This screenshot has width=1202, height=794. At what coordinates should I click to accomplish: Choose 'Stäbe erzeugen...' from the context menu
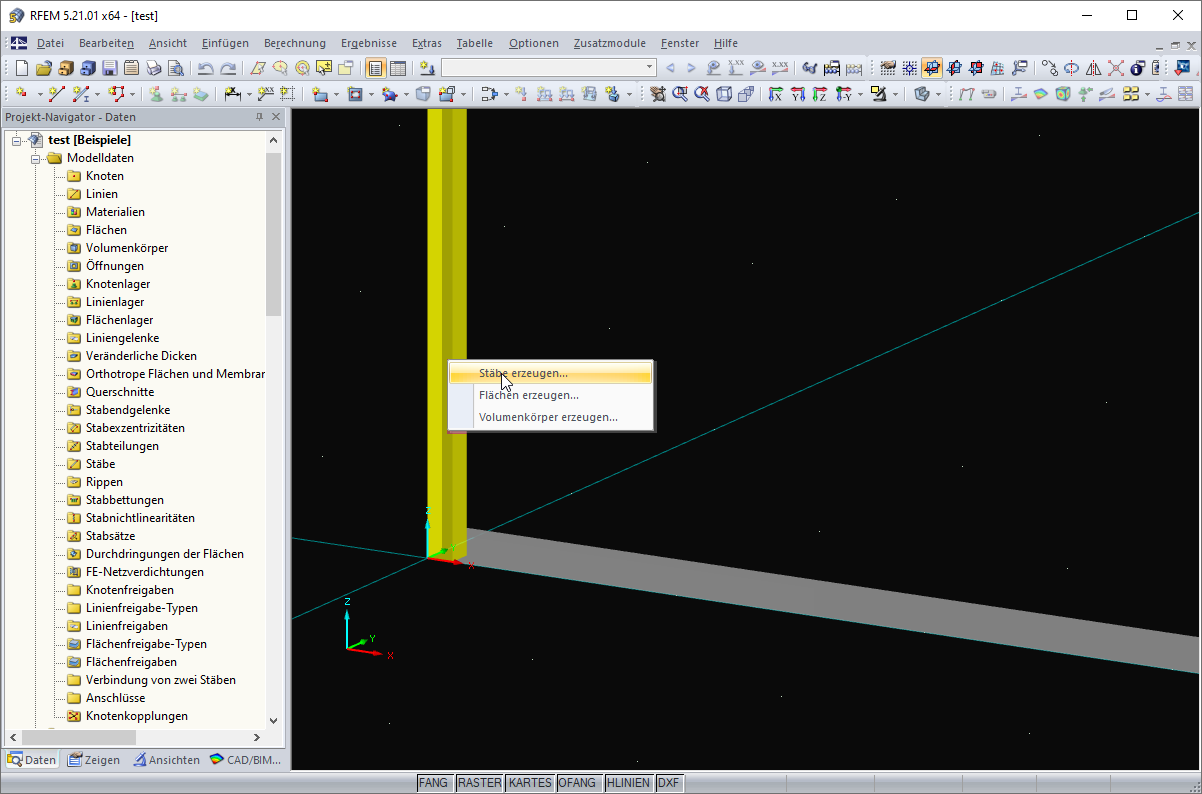tap(550, 373)
